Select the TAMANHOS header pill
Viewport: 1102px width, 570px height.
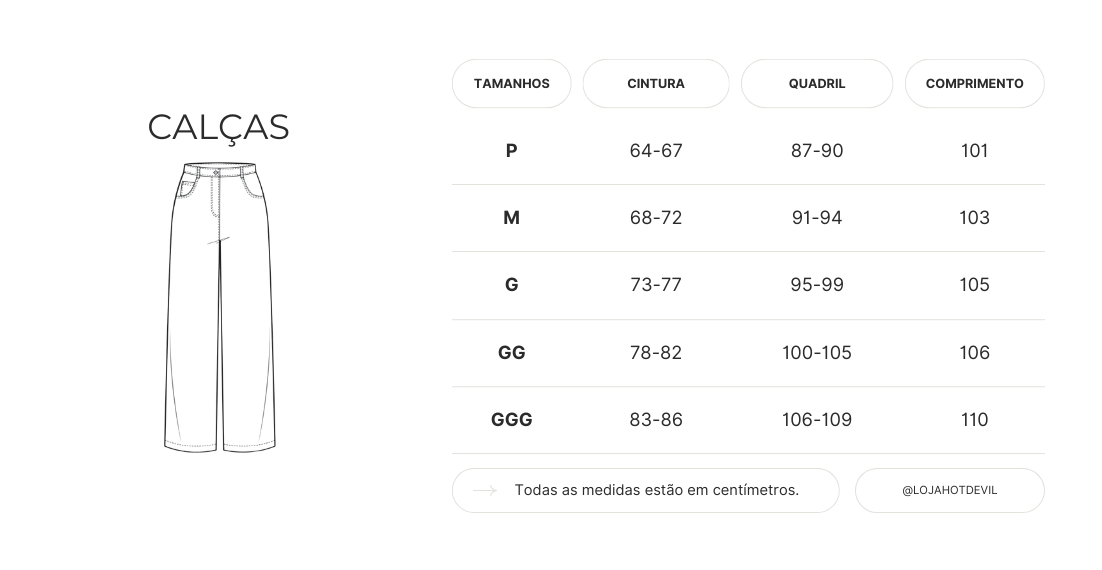pyautogui.click(x=511, y=84)
